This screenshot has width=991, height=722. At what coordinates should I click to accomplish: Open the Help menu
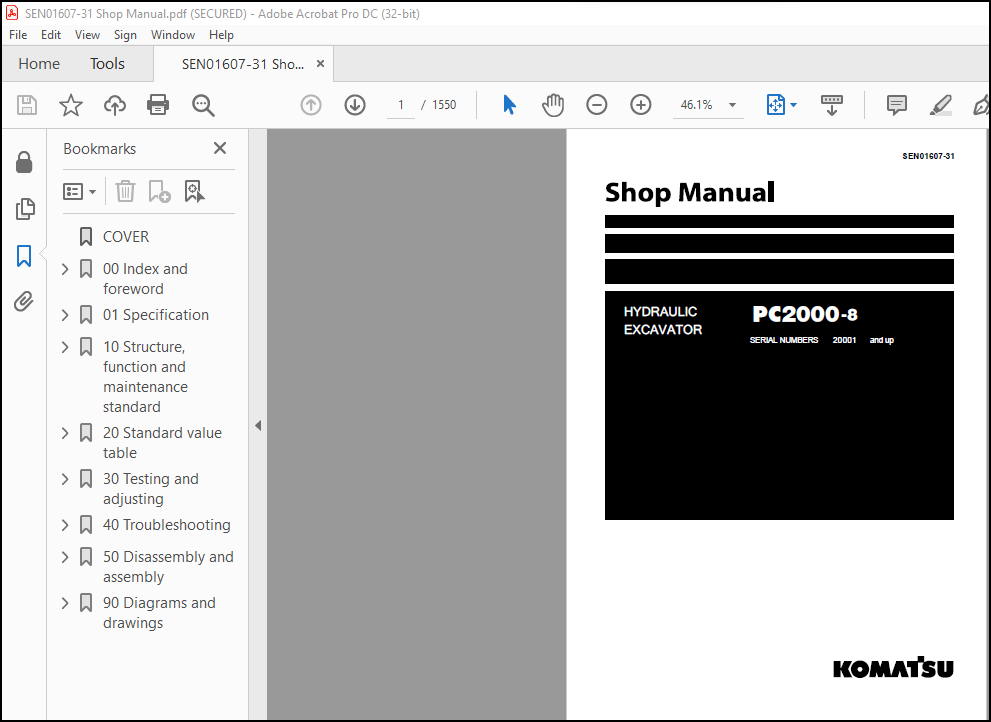[x=221, y=35]
